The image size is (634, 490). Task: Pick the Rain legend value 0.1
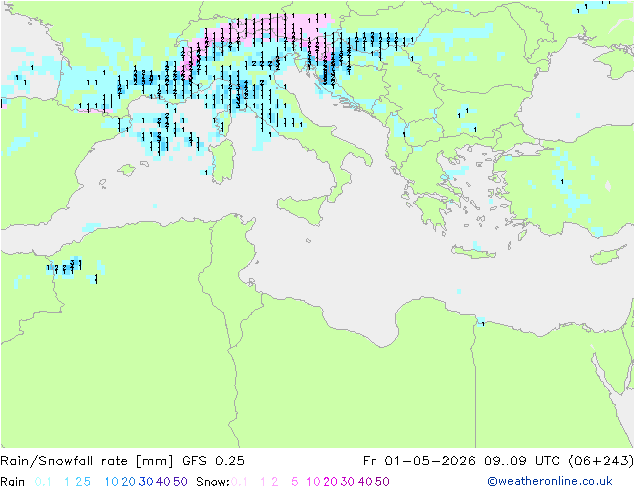click(43, 482)
